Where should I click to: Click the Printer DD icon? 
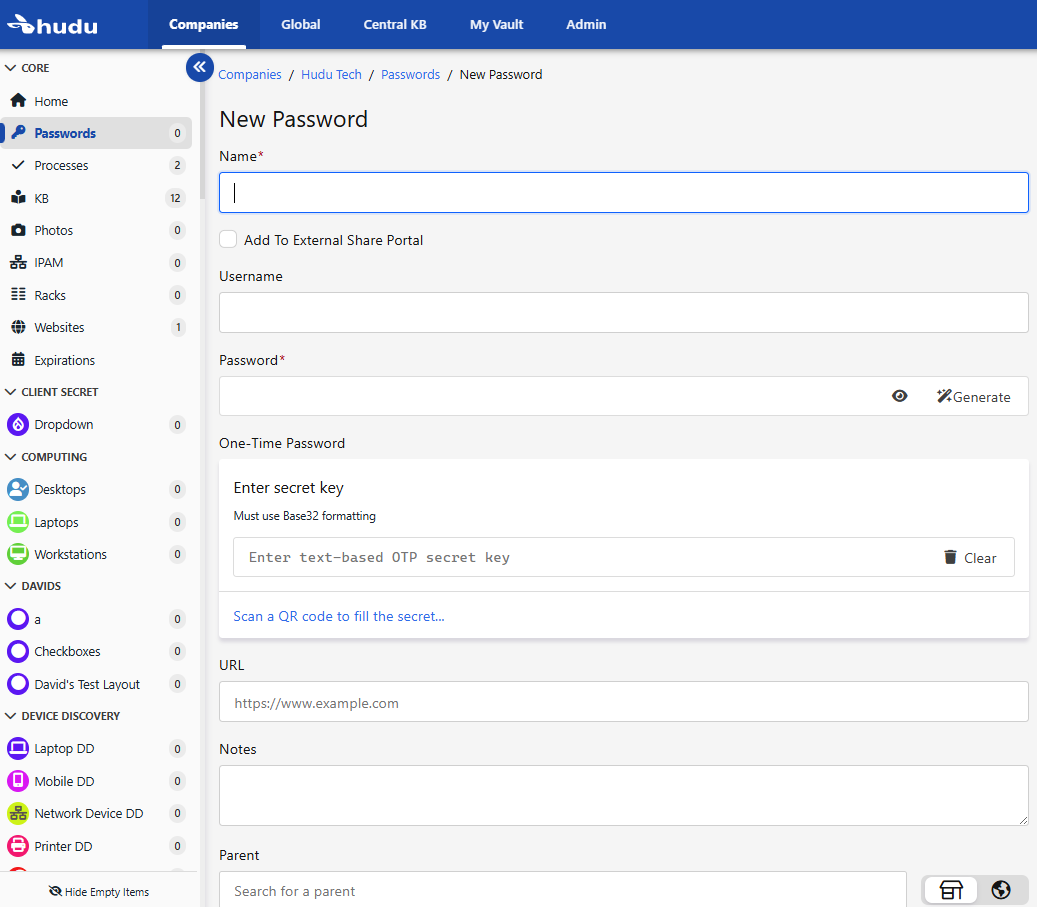coord(18,845)
